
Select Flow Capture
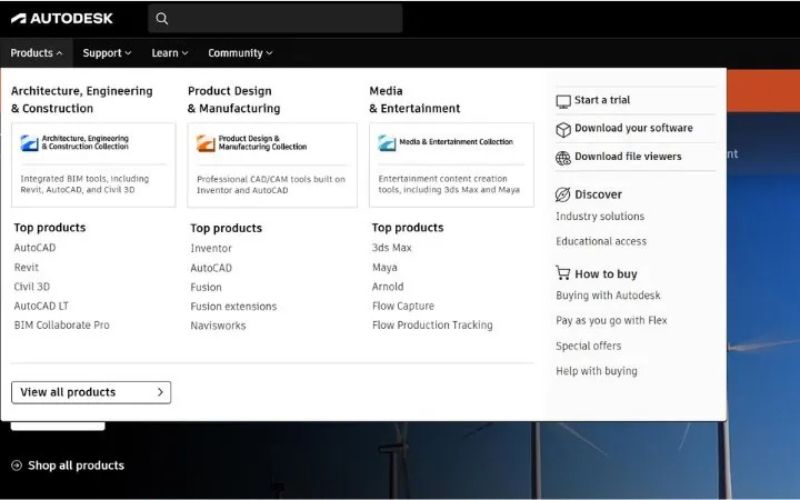(x=403, y=306)
